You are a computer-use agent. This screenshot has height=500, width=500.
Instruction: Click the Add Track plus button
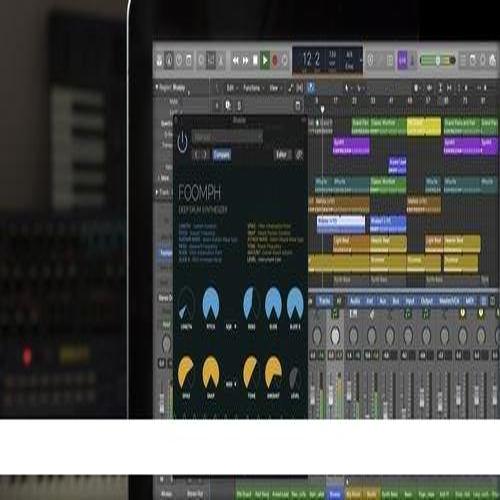point(217,106)
